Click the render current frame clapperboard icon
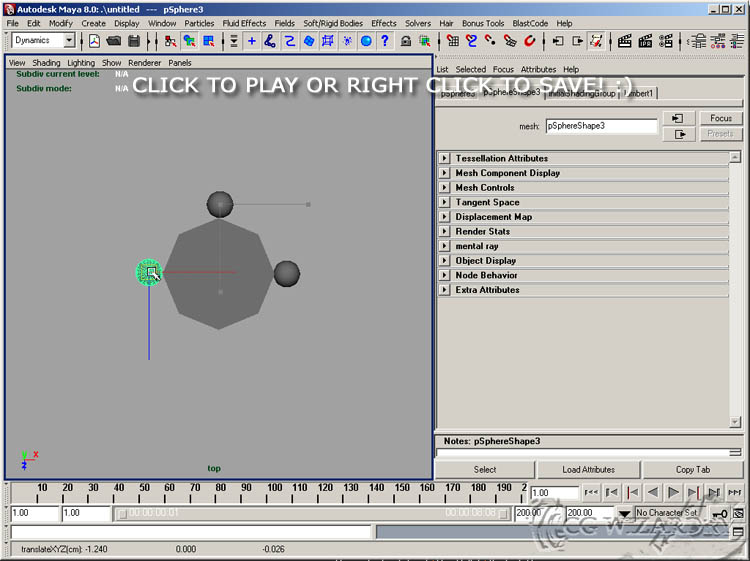 624,41
